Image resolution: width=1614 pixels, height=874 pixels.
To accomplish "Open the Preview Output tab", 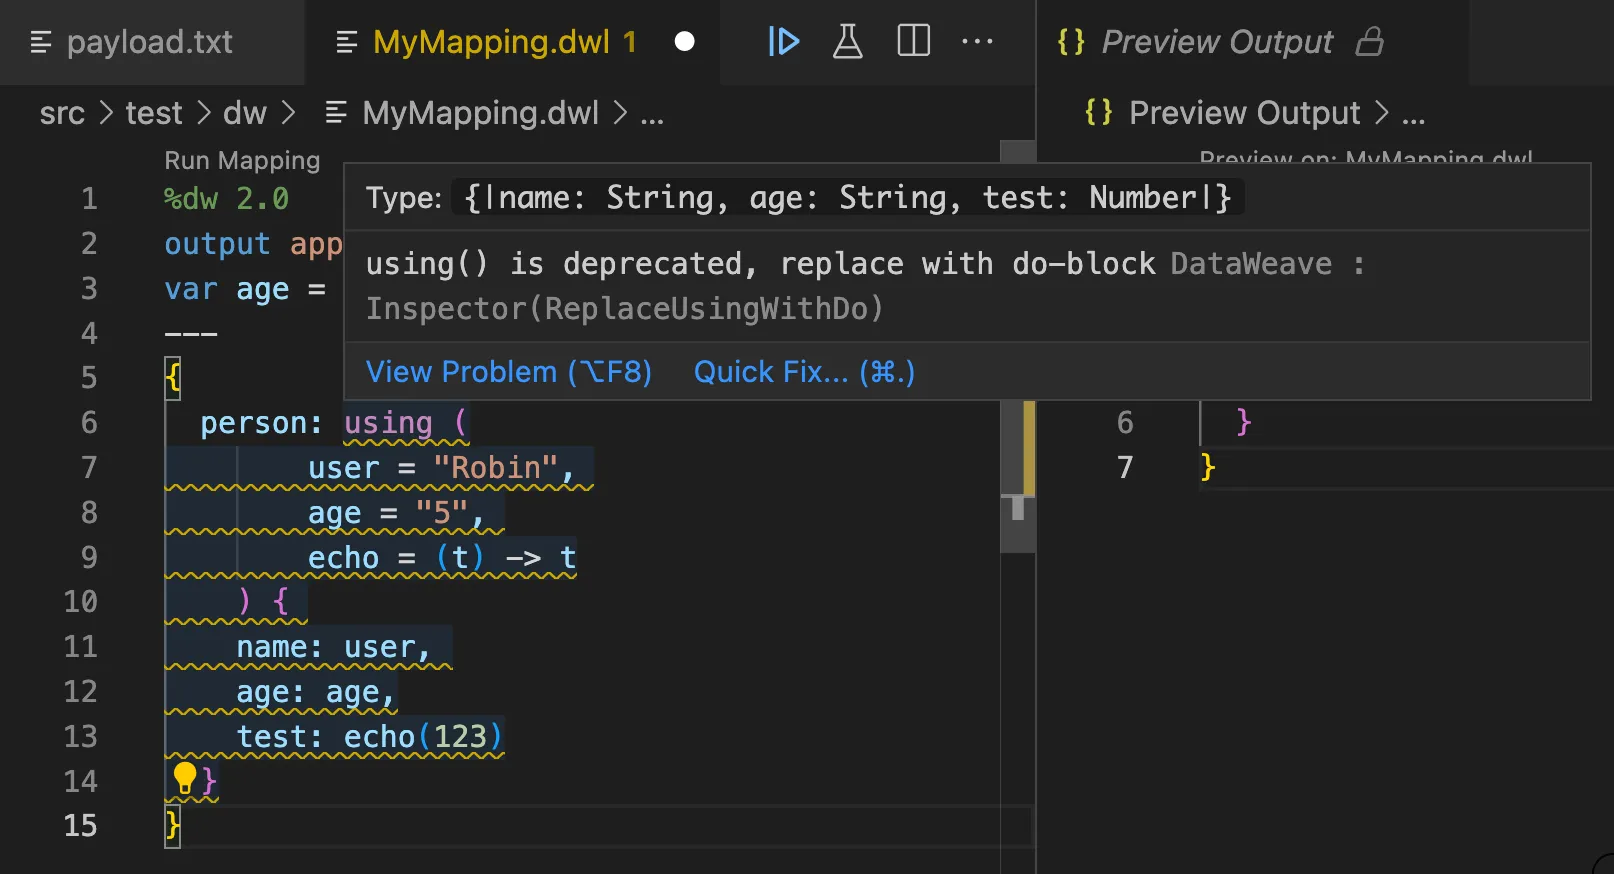I will coord(1218,42).
